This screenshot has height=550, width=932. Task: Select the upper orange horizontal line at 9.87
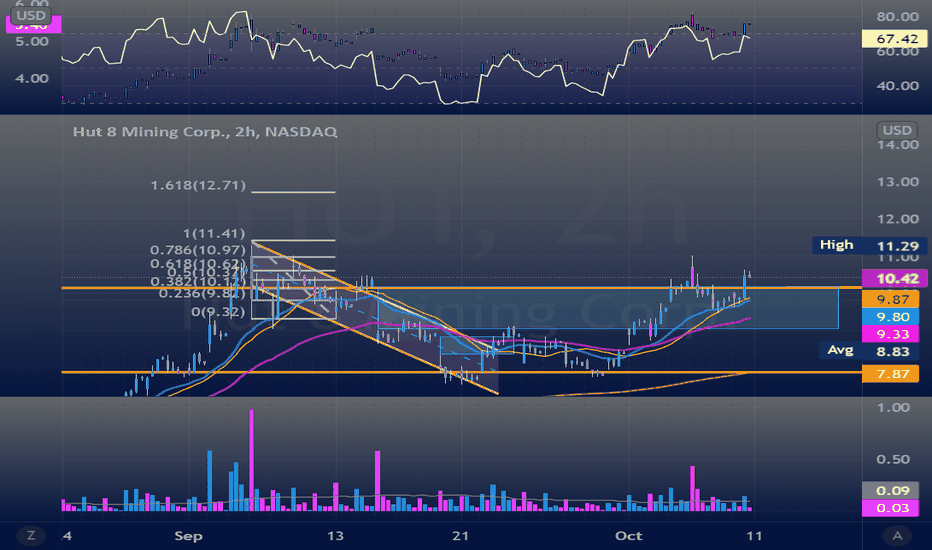[x=461, y=288]
